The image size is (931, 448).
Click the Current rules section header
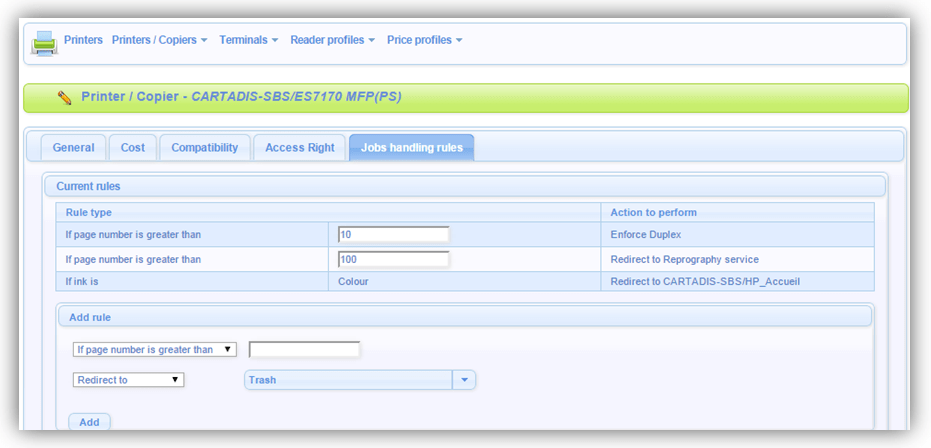click(464, 186)
